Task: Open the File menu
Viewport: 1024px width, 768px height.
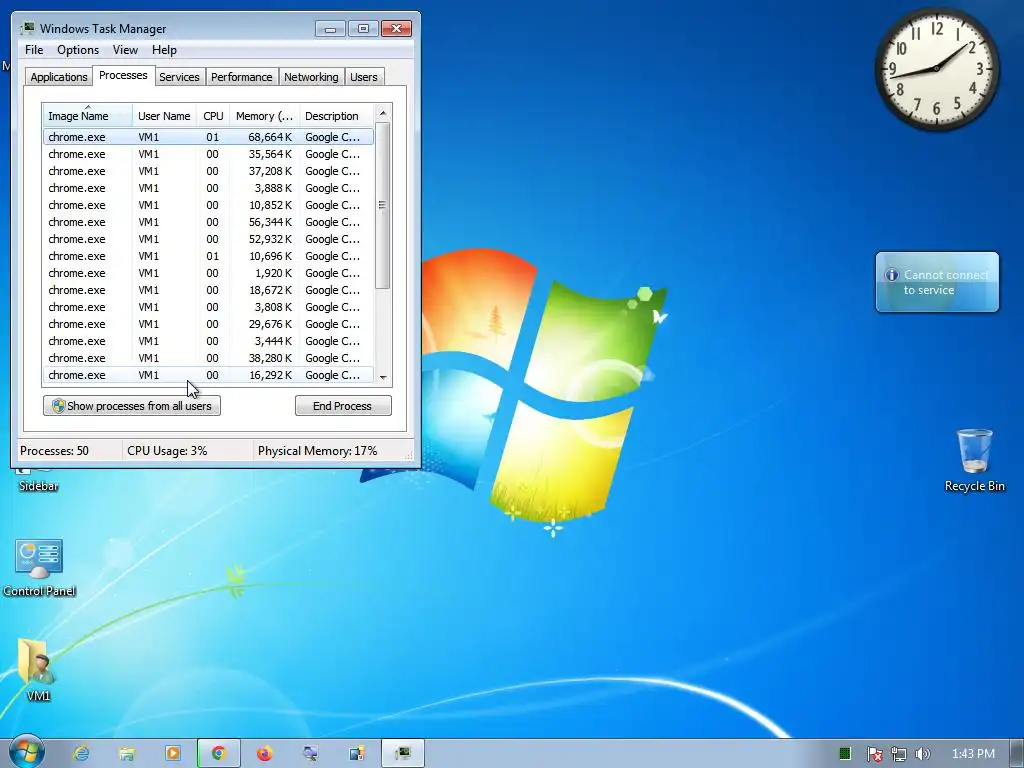Action: (34, 50)
